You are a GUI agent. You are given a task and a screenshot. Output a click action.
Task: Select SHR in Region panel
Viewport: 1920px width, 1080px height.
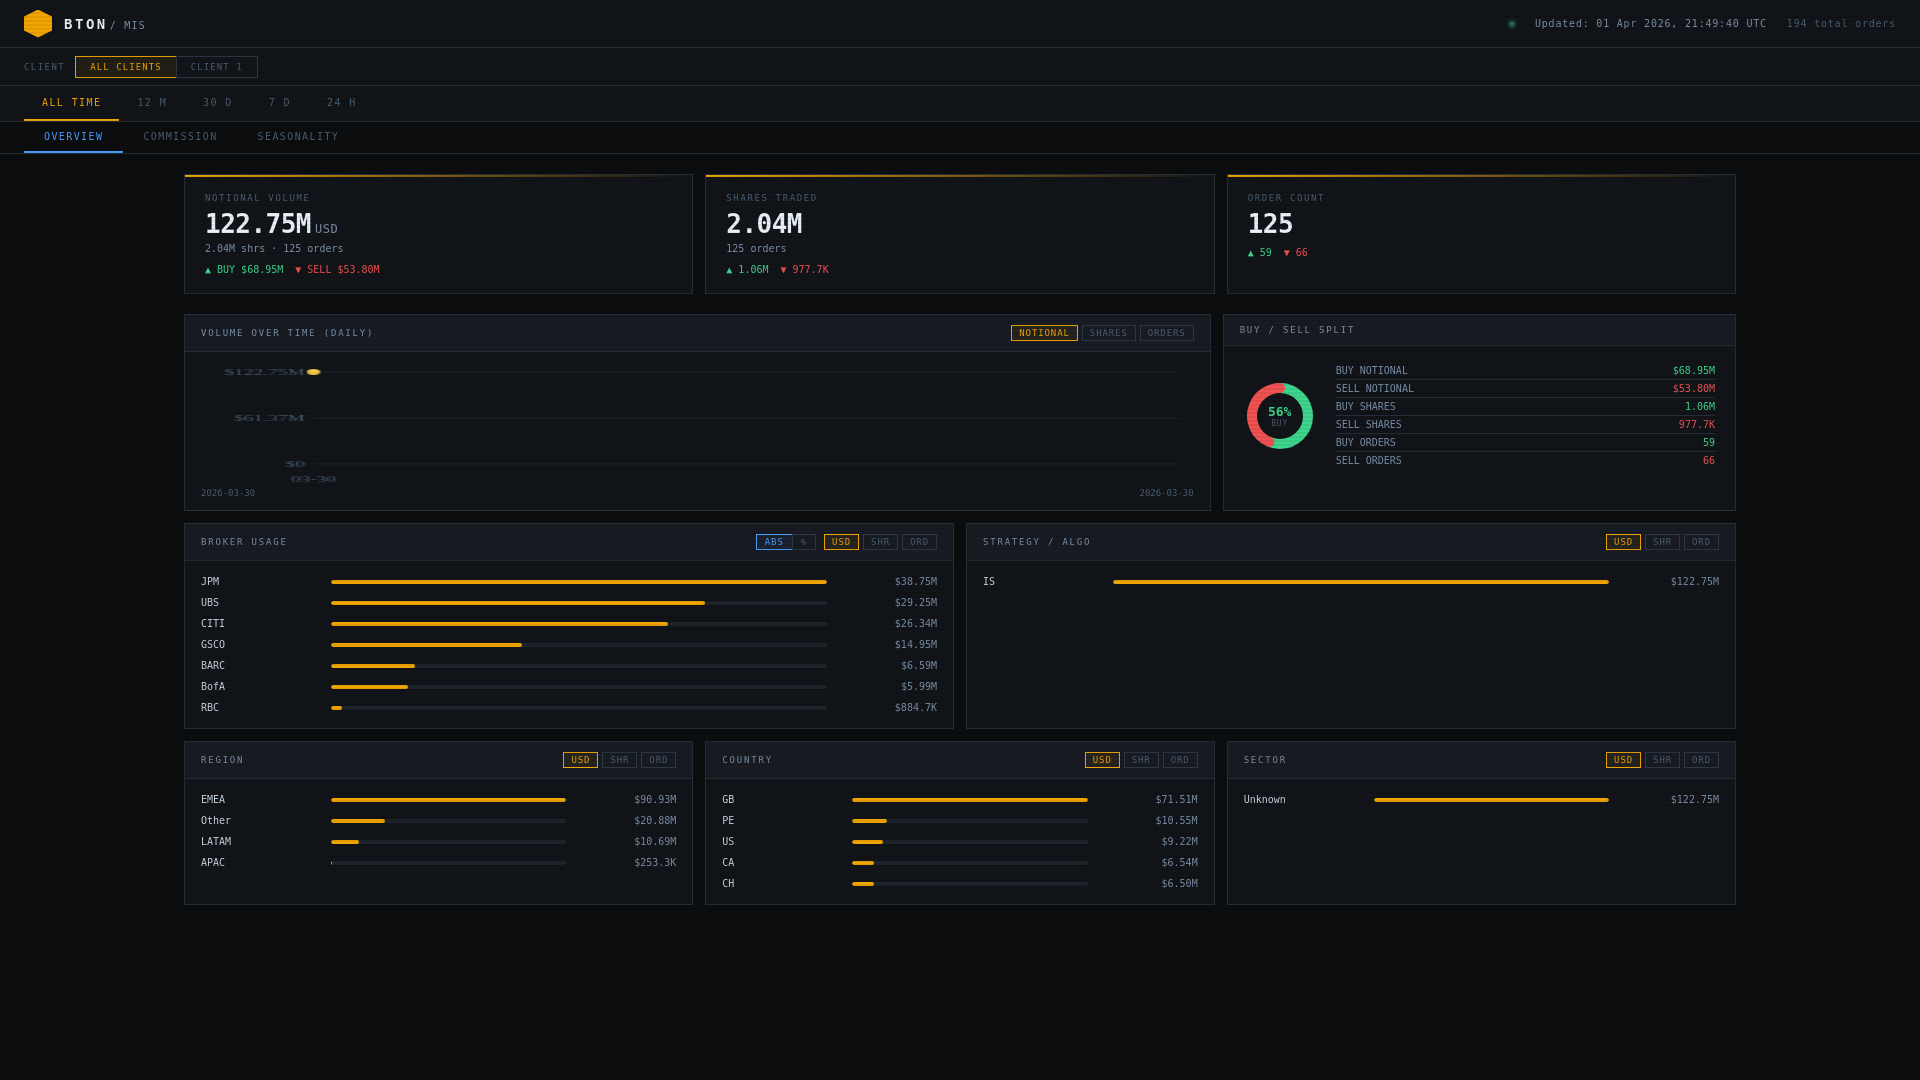tap(619, 760)
